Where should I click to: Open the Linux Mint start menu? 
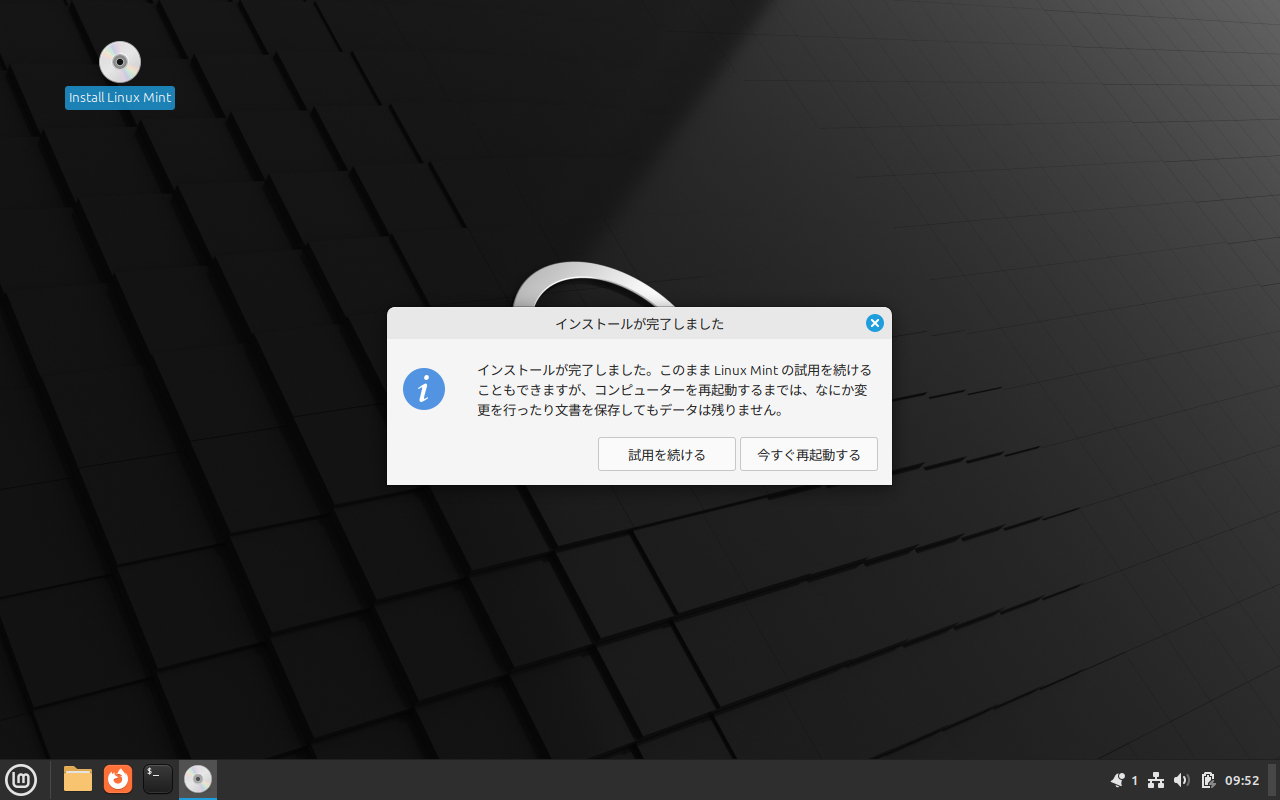[21, 778]
